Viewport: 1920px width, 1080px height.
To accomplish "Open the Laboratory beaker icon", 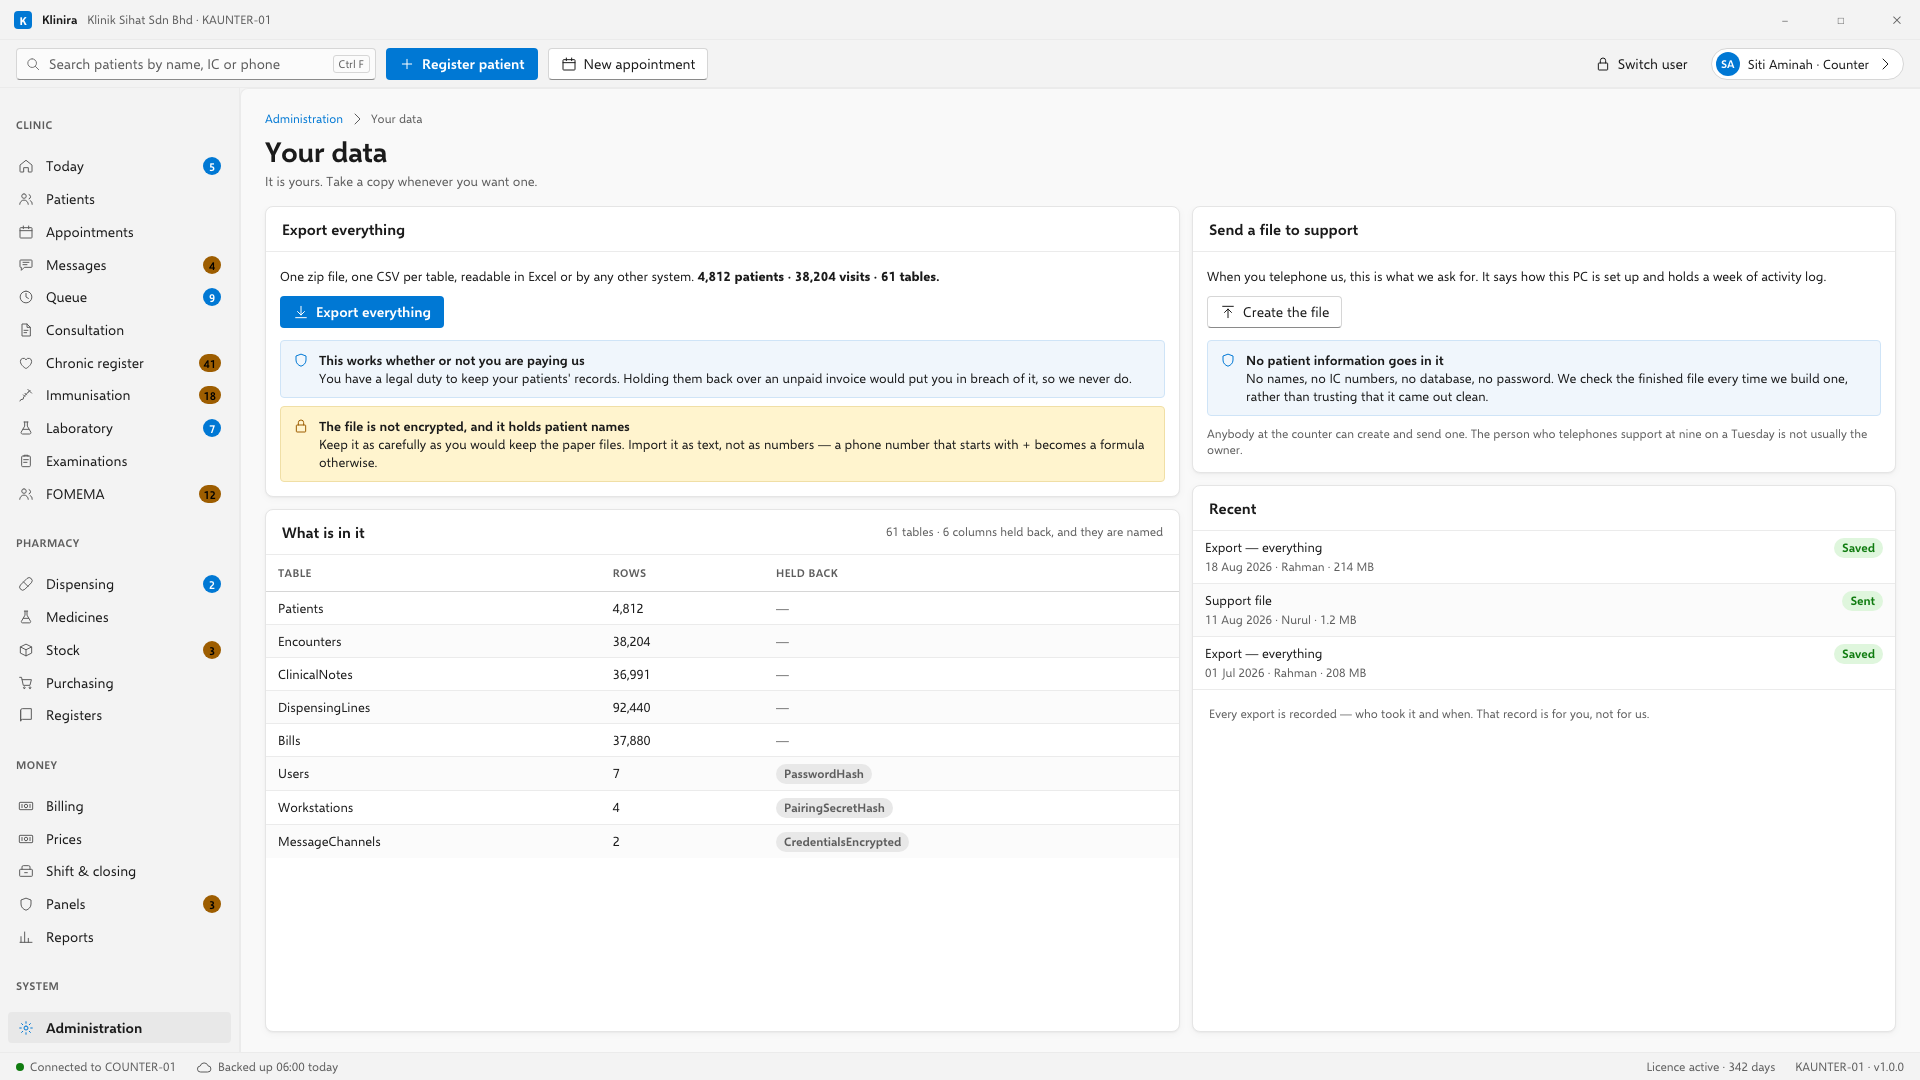I will tap(26, 428).
